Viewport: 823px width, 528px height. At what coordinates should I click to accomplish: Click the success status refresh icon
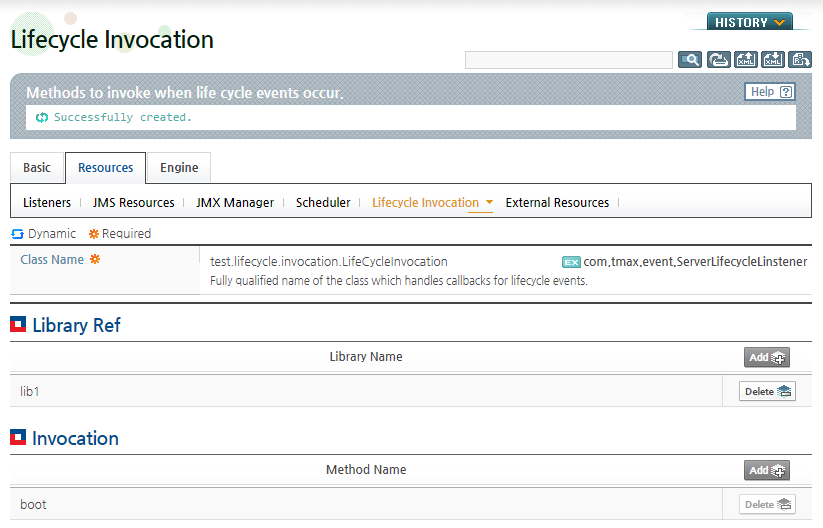tap(41, 118)
